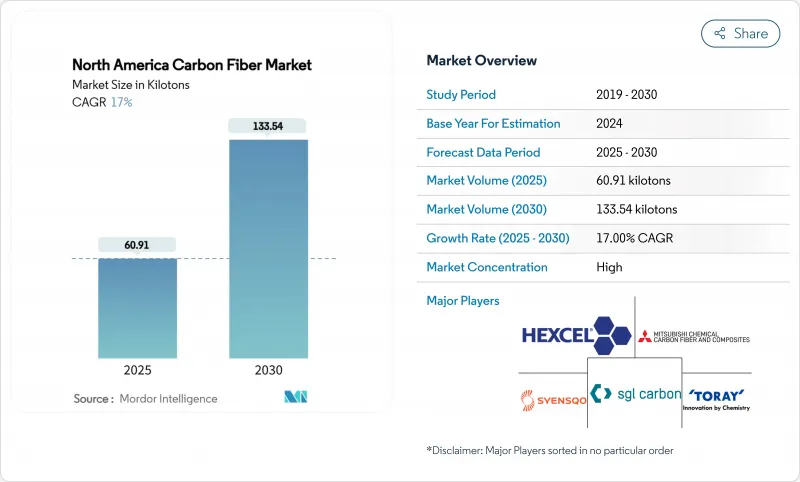Click the Hexcel logo
The image size is (800, 482).
[x=574, y=335]
